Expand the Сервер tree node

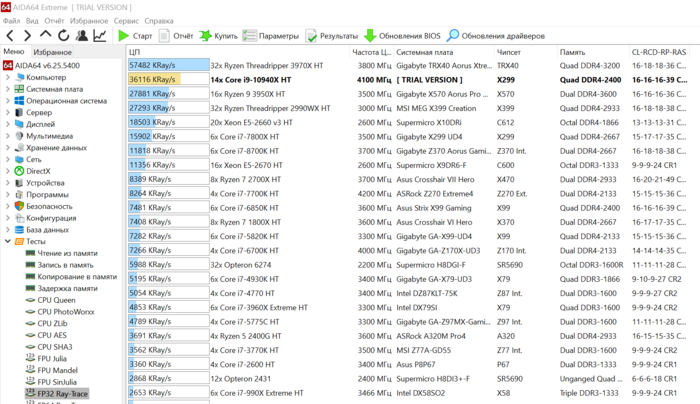[8, 112]
